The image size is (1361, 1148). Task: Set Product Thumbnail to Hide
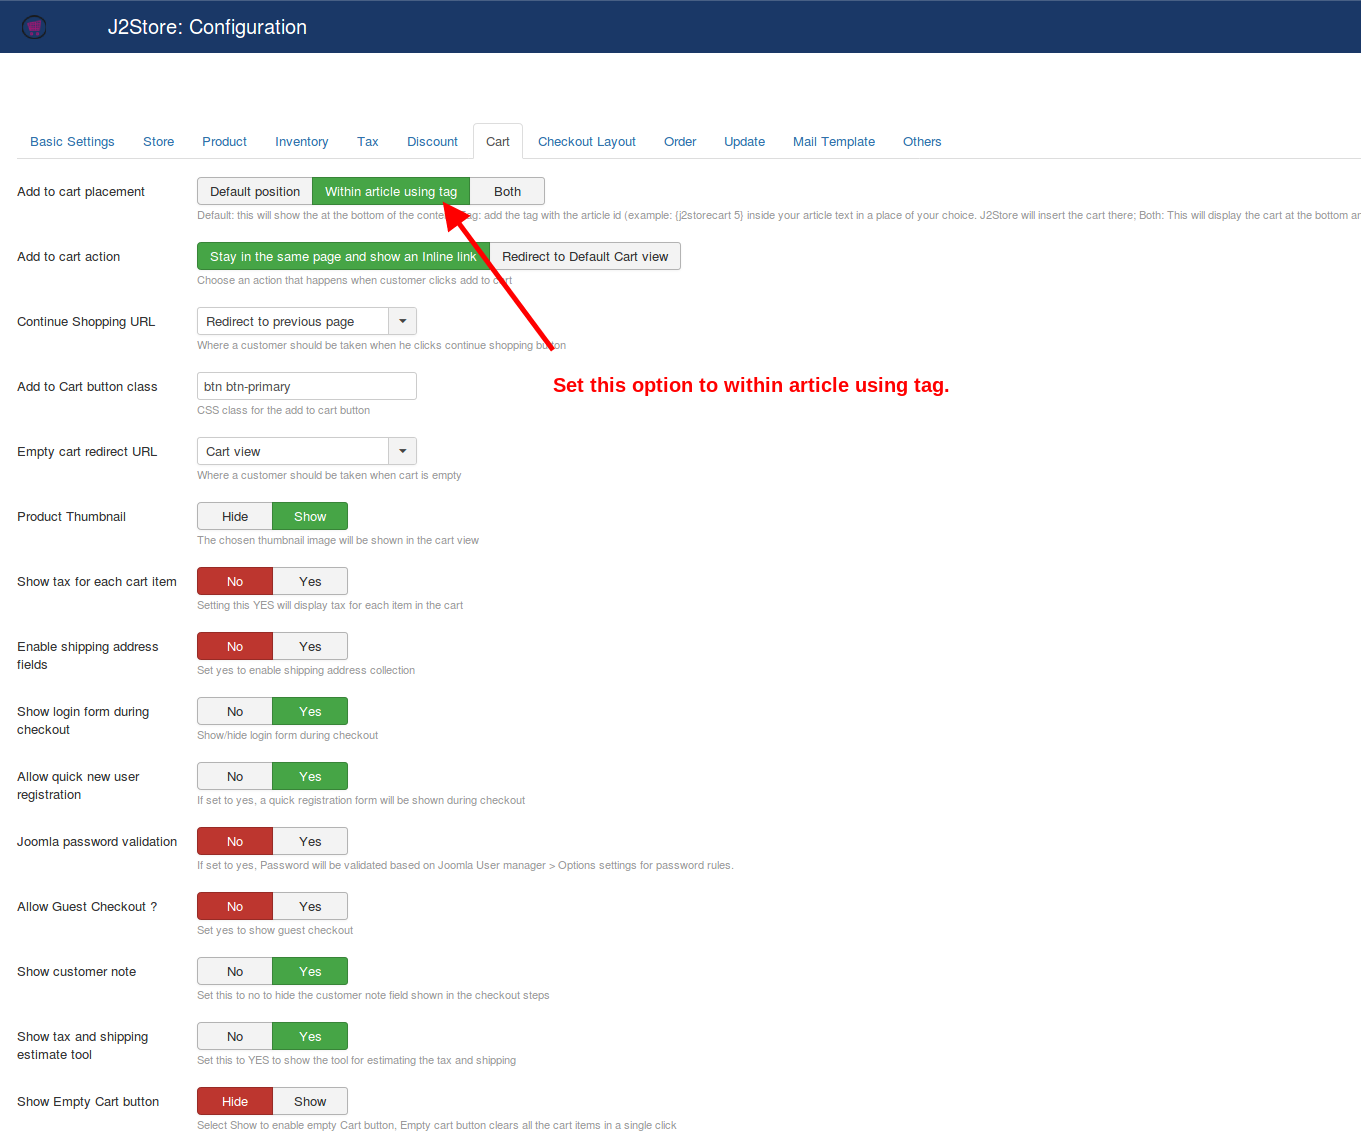pos(235,517)
